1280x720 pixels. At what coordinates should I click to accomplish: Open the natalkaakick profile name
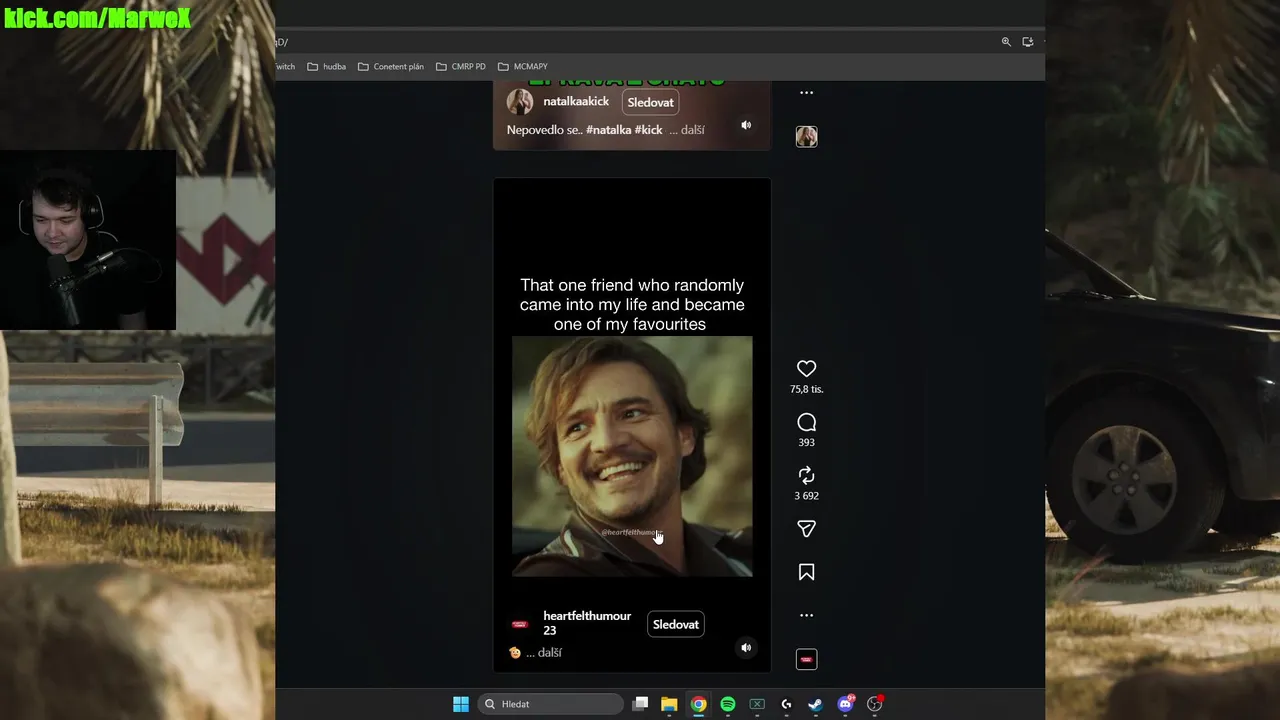point(576,102)
